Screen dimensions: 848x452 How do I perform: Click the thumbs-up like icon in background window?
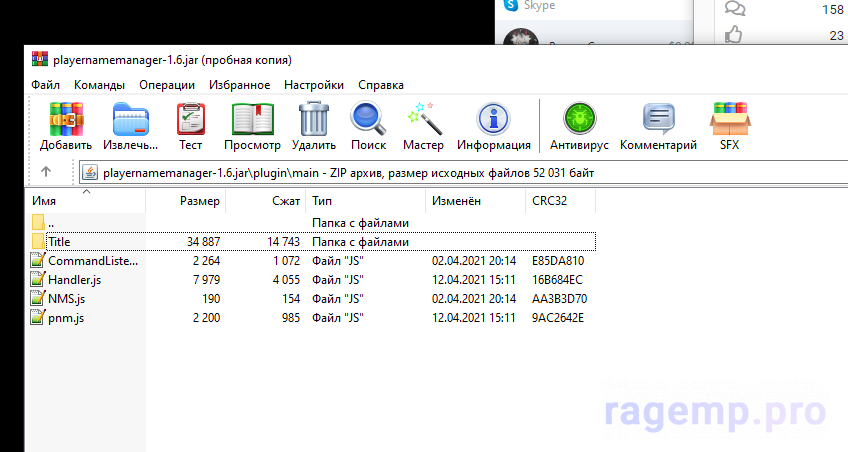733,35
